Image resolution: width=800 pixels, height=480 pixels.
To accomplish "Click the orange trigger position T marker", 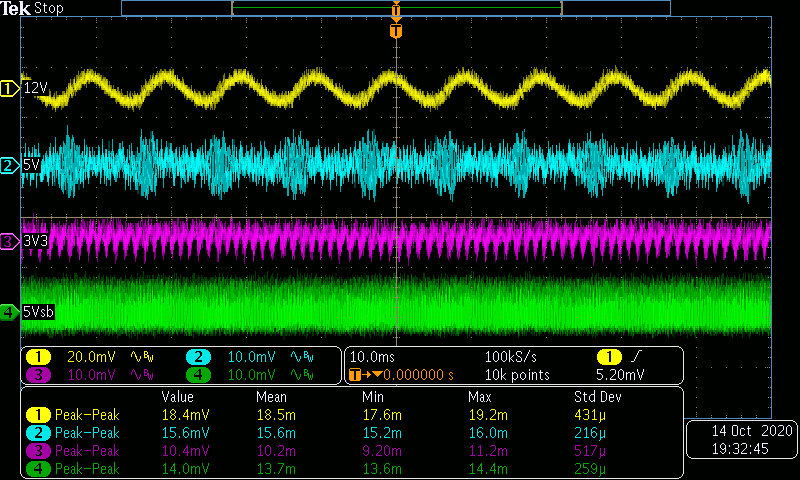I will click(x=397, y=31).
